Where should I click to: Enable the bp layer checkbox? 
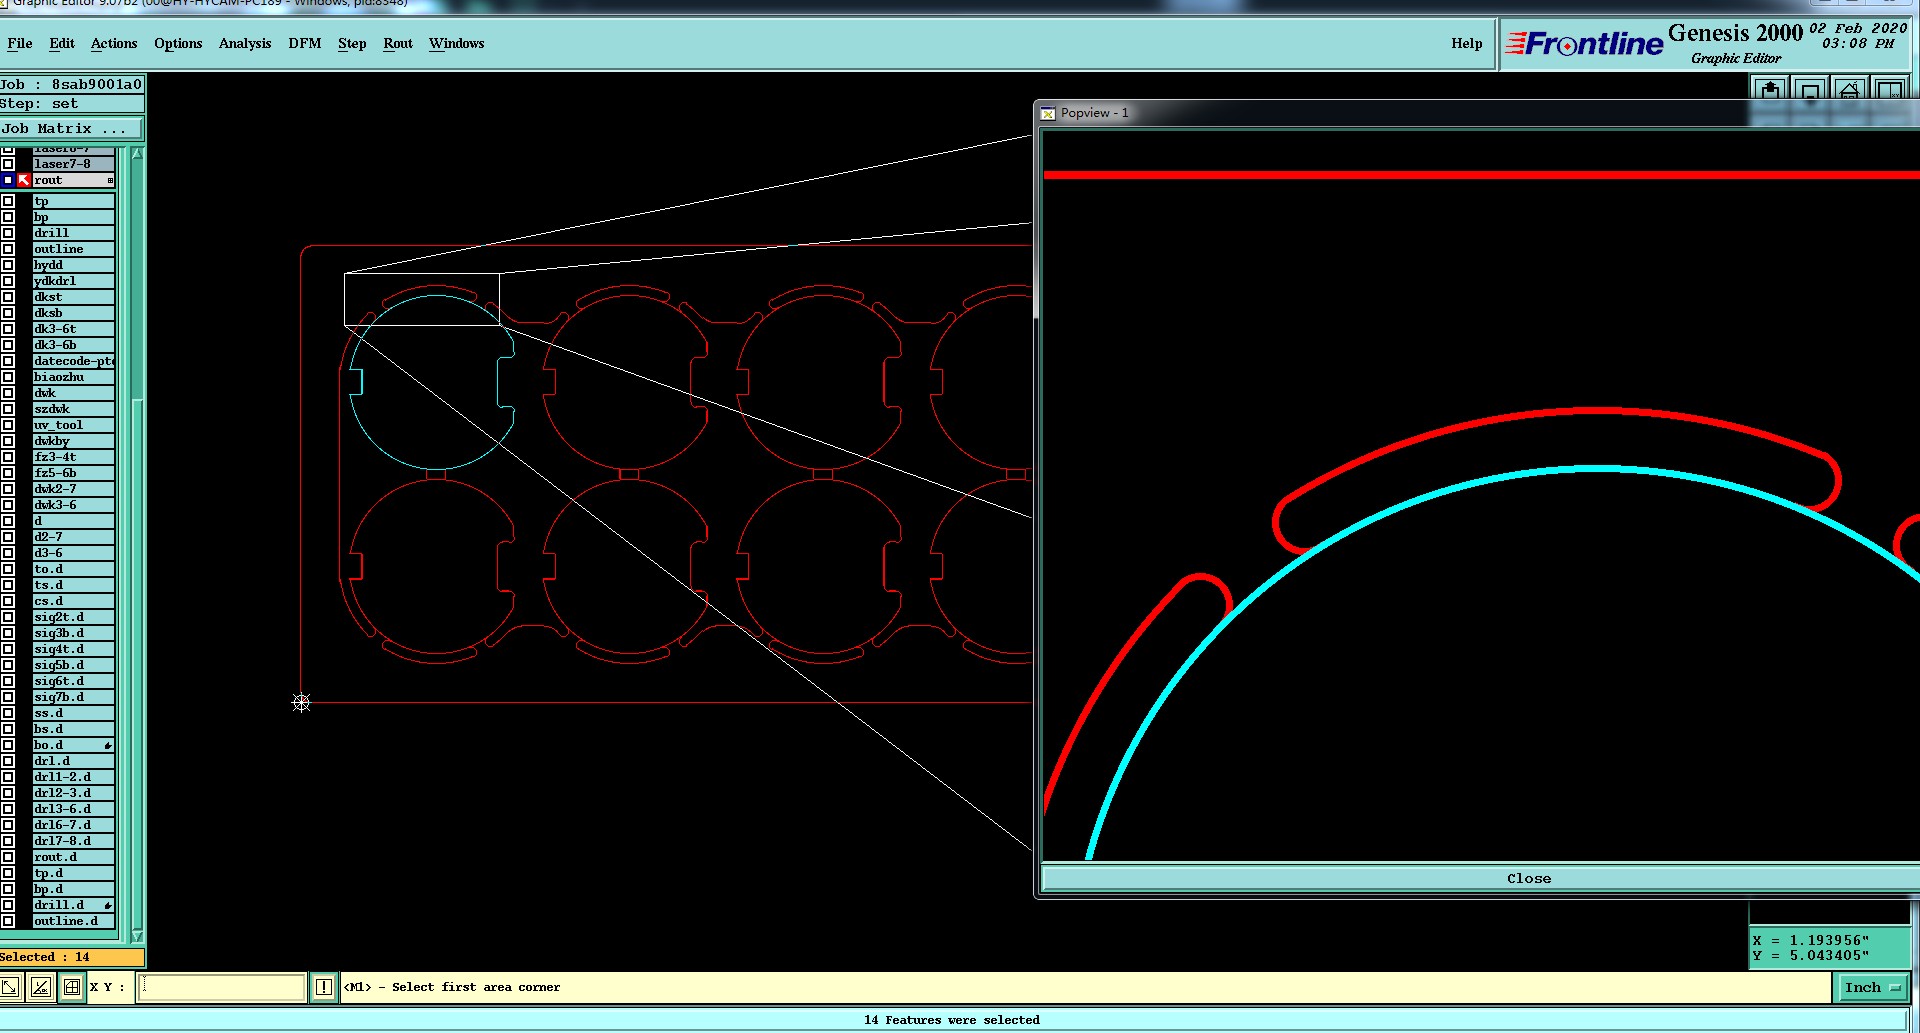point(8,217)
